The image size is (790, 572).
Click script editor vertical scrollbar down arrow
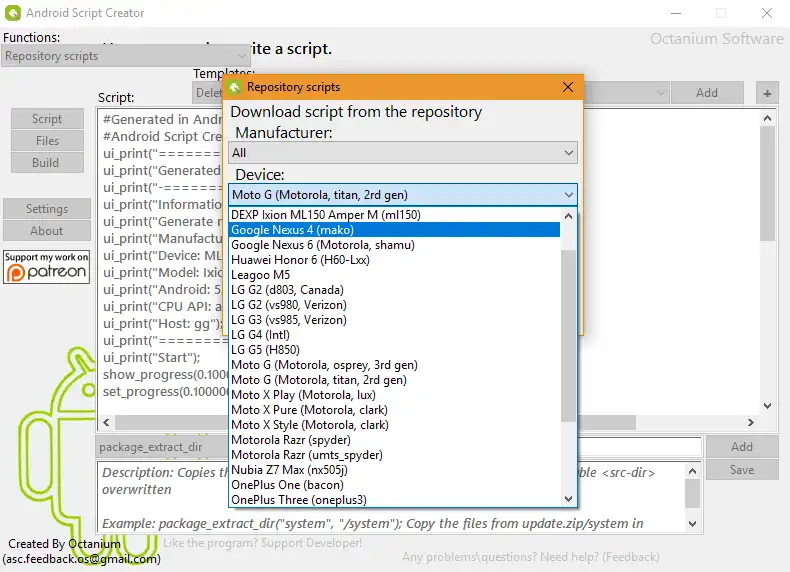pyautogui.click(x=767, y=406)
